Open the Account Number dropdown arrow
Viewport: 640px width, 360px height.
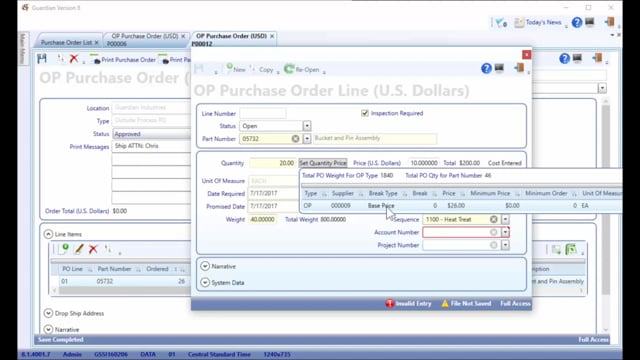coord(505,232)
